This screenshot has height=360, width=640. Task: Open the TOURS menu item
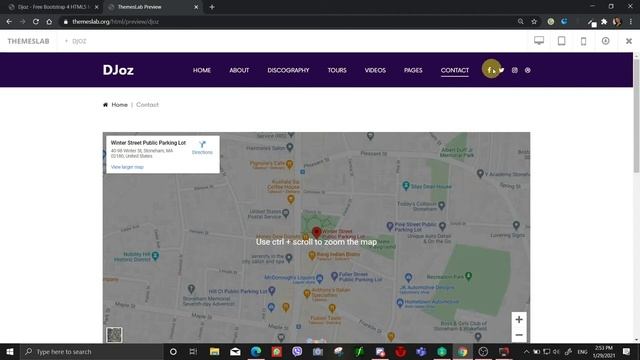[x=337, y=70]
